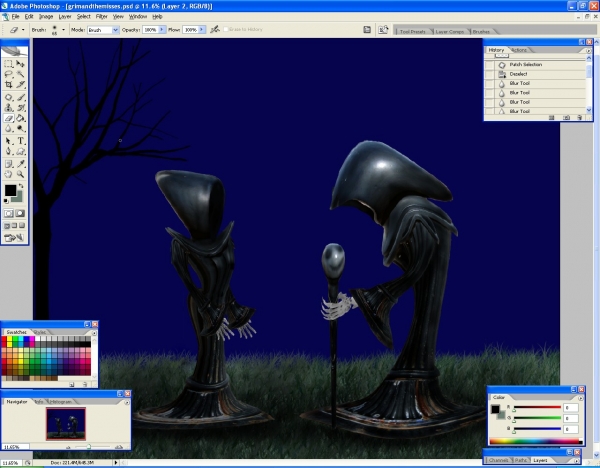Select the History Brush tool
600x468 pixels.
point(20,108)
